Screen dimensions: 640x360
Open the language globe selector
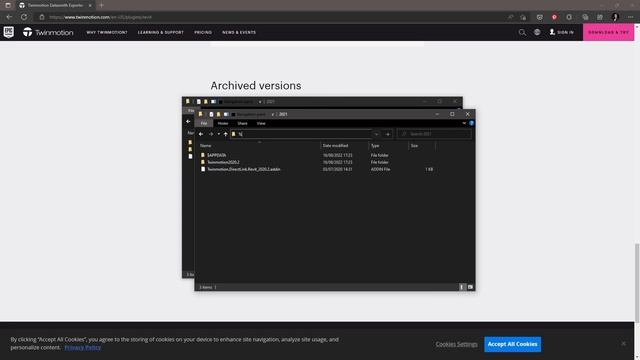click(537, 32)
